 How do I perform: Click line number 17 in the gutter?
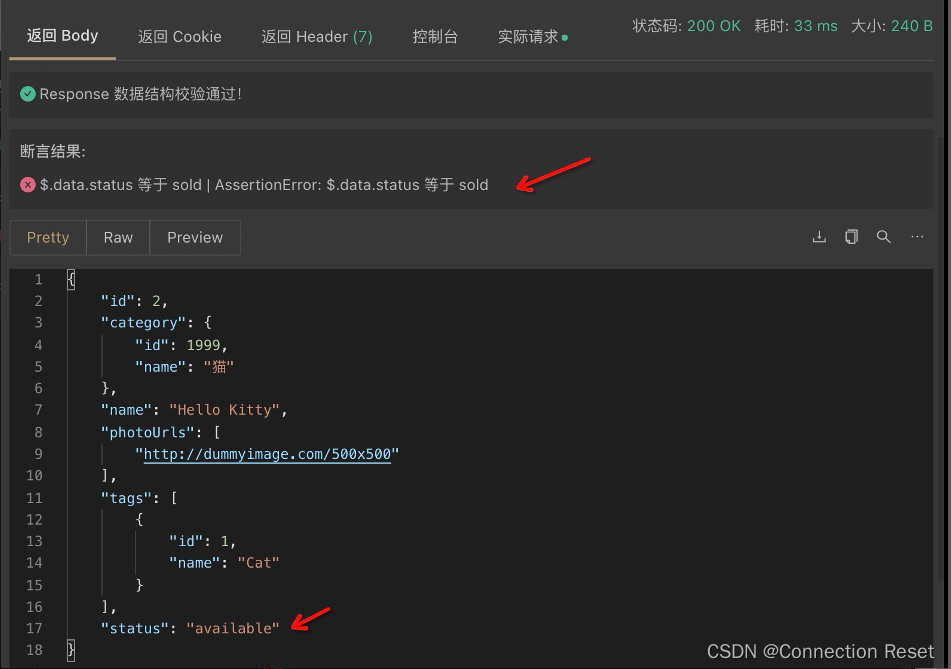click(35, 628)
